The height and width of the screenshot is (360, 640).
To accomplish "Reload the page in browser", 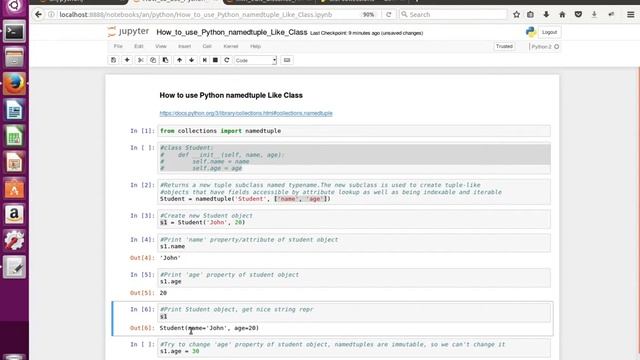I will tap(389, 14).
